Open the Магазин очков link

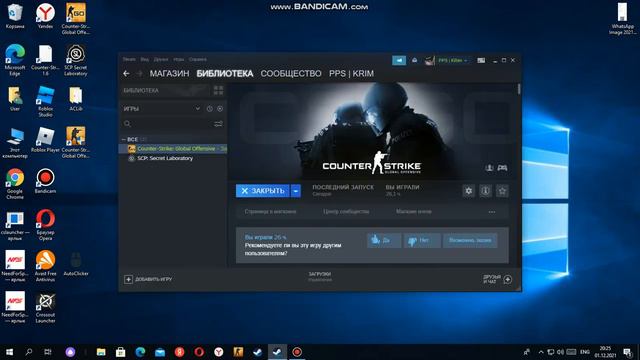click(413, 211)
